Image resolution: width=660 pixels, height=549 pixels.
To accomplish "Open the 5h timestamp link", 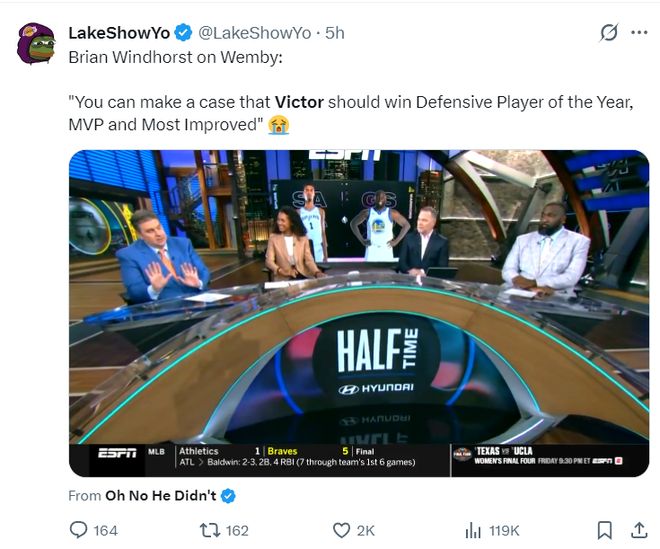I will [x=335, y=33].
